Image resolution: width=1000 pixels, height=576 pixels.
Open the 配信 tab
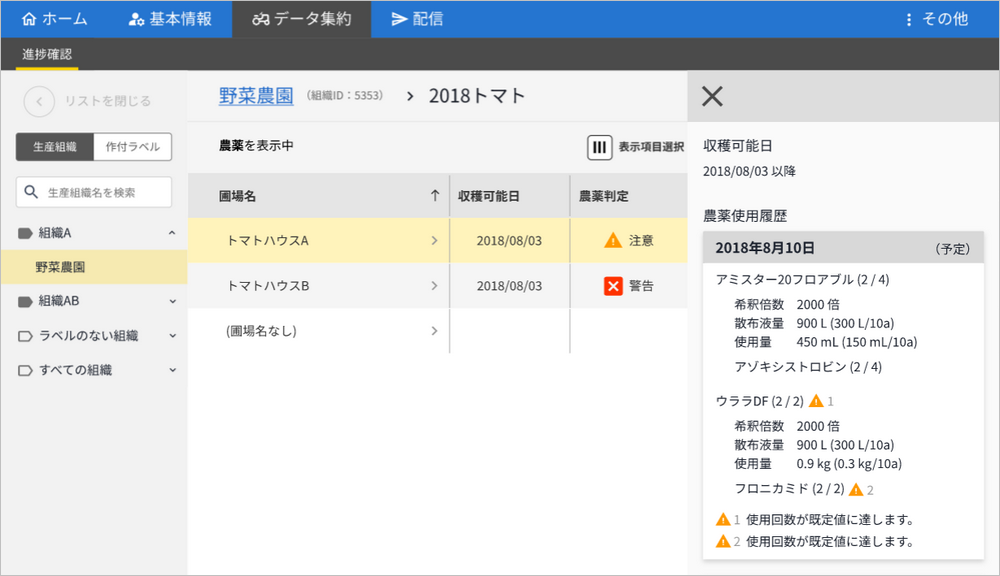point(417,19)
